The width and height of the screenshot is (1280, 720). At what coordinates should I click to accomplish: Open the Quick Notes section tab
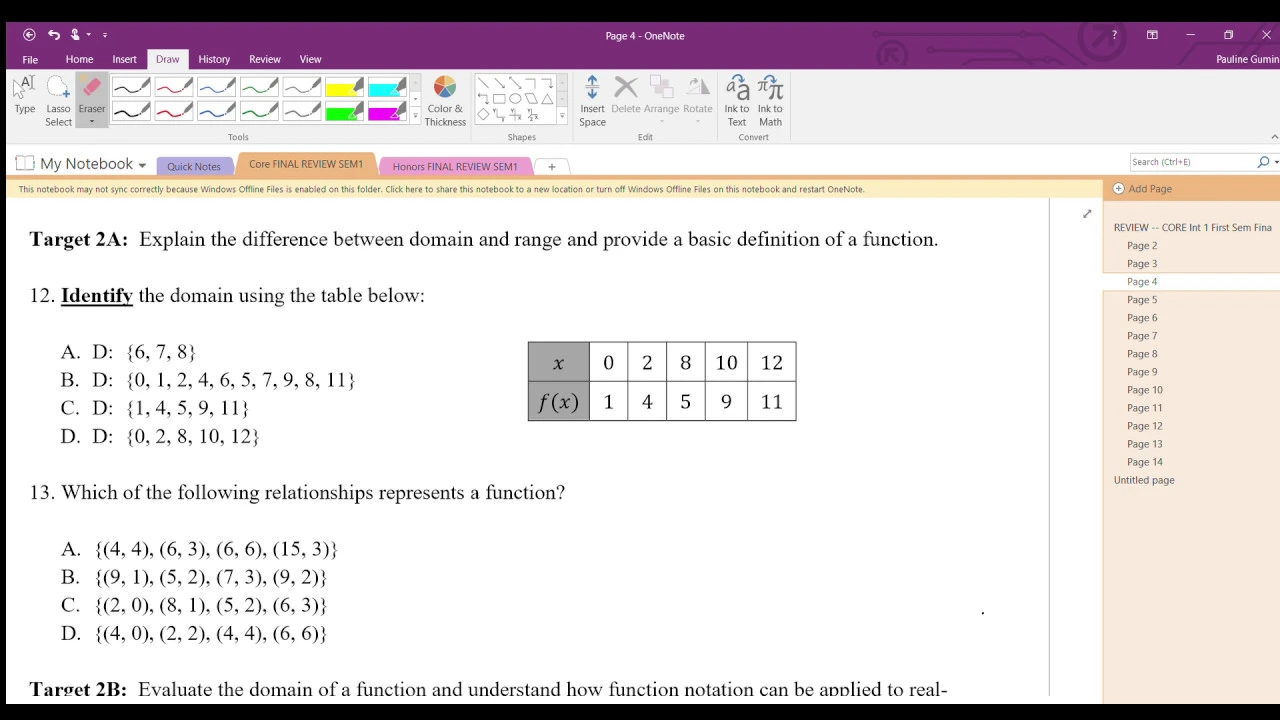tap(194, 166)
